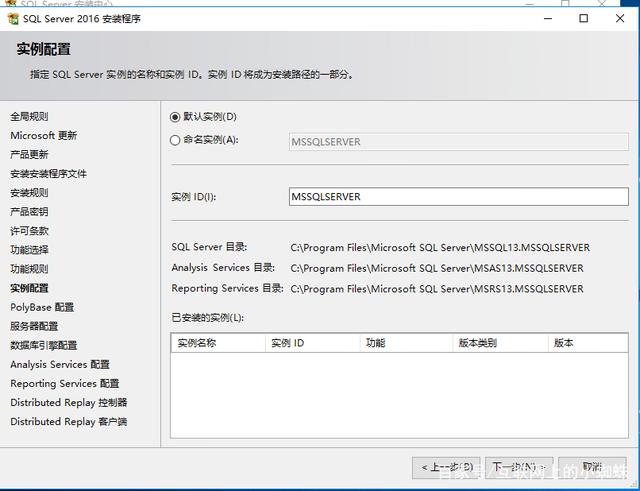Click the Reporting Services path MSRS13.MSSQLSERVER

(x=437, y=289)
